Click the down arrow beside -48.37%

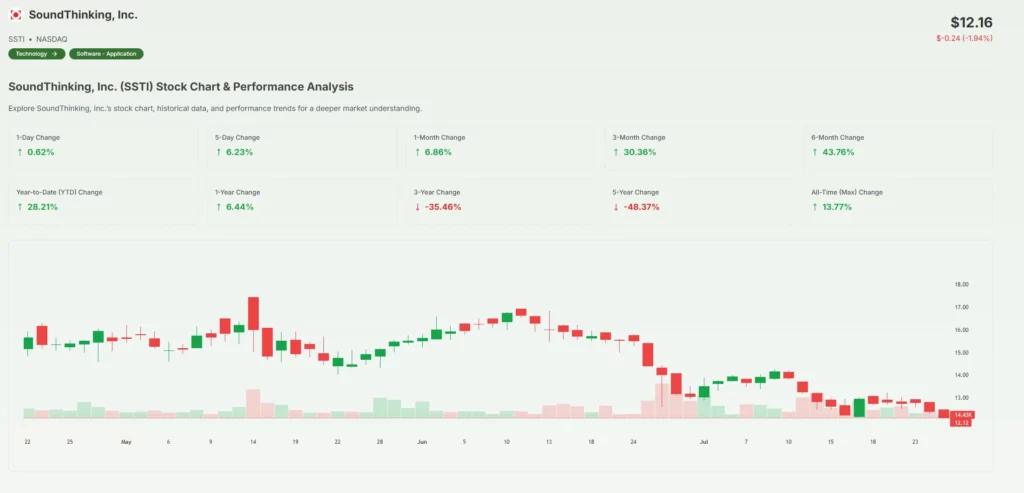coord(615,207)
